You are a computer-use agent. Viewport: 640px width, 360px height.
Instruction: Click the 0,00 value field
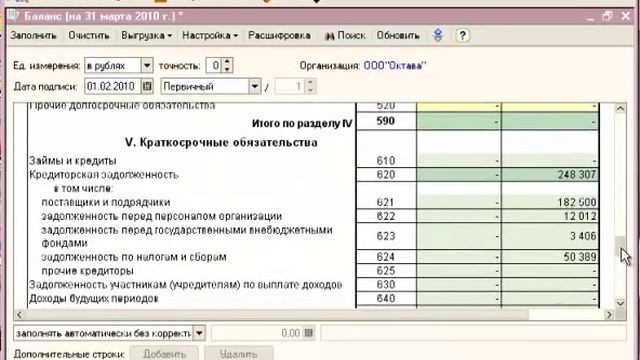point(257,333)
